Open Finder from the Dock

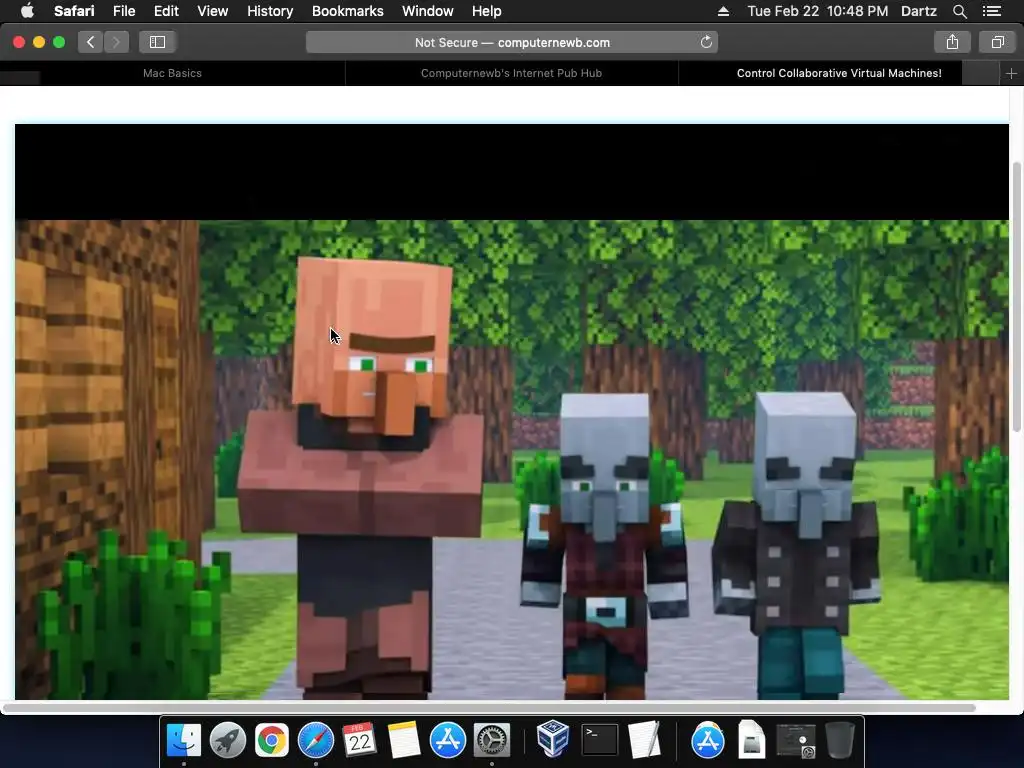tap(184, 740)
